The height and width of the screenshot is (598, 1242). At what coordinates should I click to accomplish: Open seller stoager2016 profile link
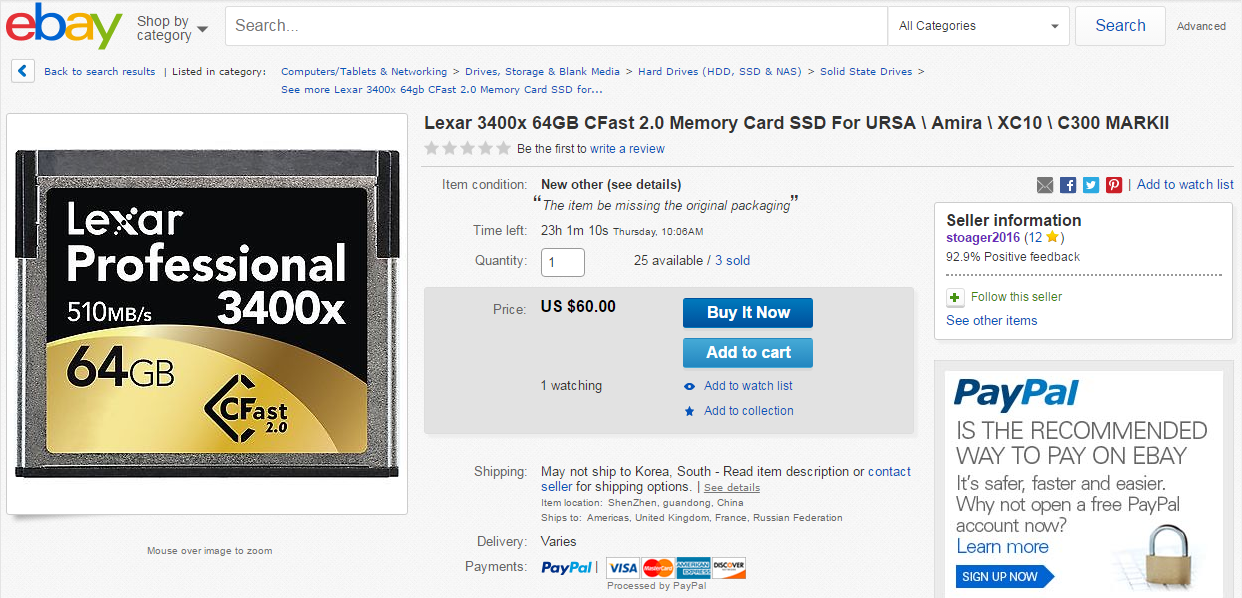coord(983,238)
